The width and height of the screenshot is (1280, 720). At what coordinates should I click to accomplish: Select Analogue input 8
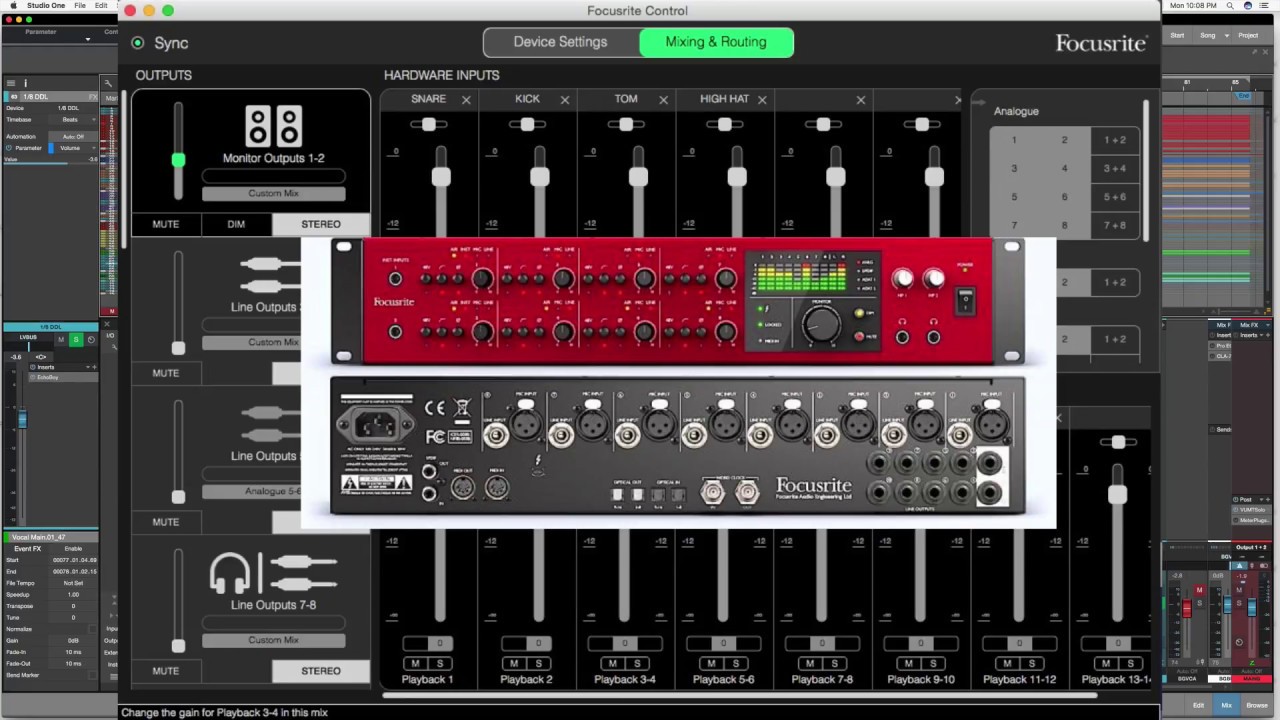point(1064,226)
